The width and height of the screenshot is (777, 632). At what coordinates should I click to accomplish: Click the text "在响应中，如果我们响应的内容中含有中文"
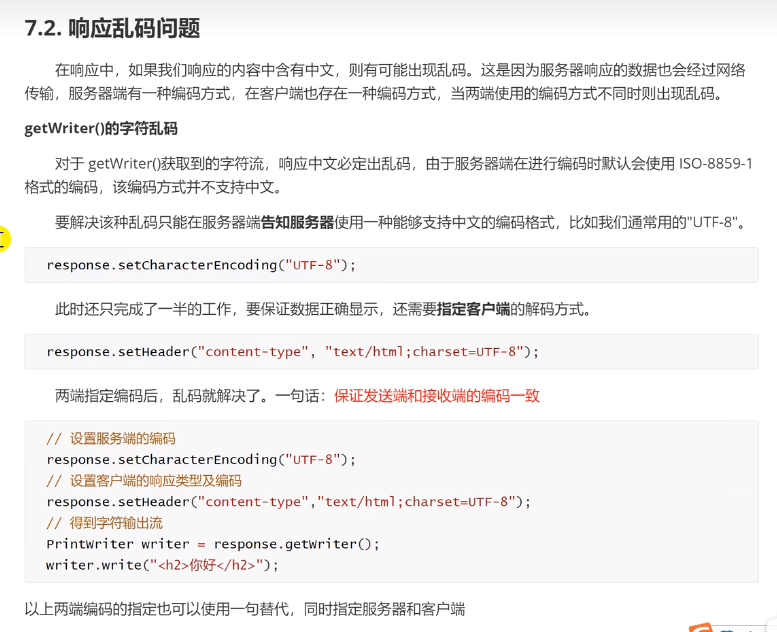tap(194, 70)
